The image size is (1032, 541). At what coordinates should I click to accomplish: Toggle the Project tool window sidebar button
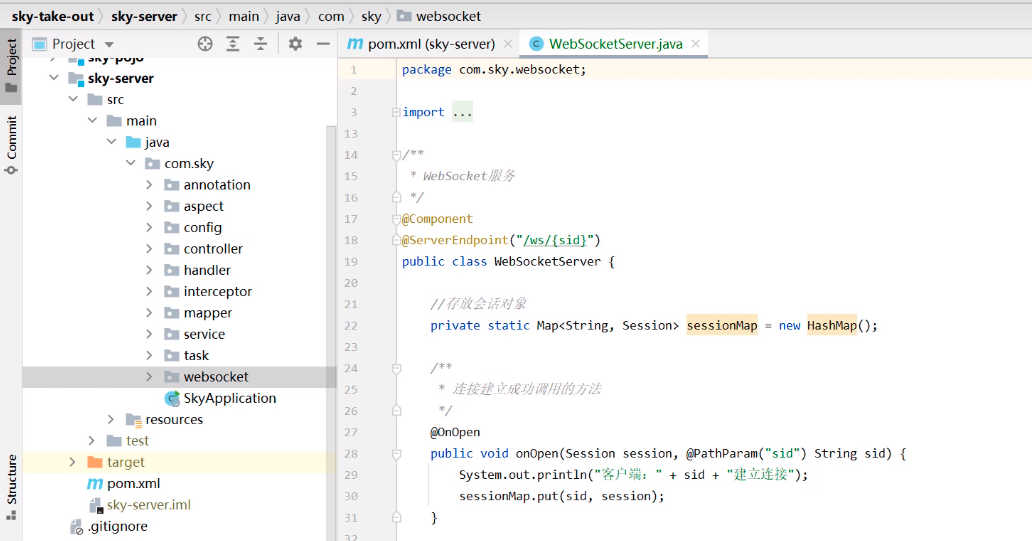click(12, 65)
